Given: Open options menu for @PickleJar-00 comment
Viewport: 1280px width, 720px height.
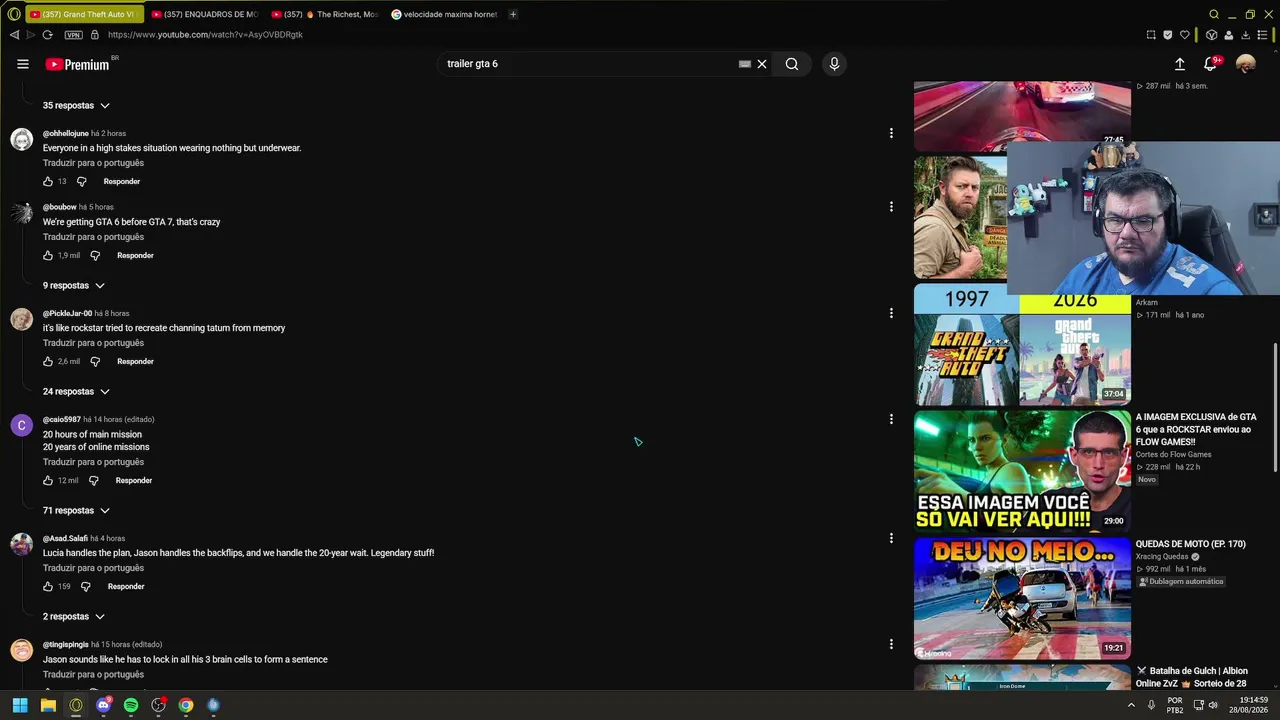Looking at the screenshot, I should pos(891,313).
